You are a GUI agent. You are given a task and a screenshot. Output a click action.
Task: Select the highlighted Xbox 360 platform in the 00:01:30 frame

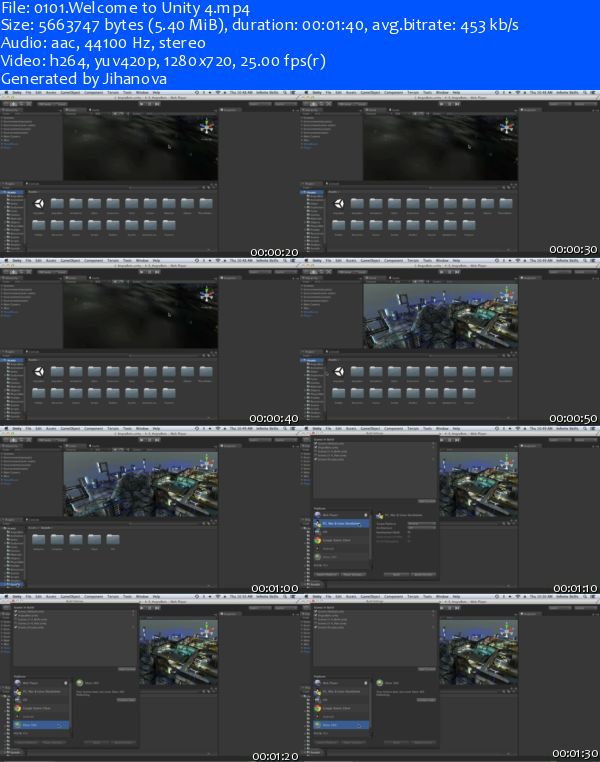click(x=342, y=725)
